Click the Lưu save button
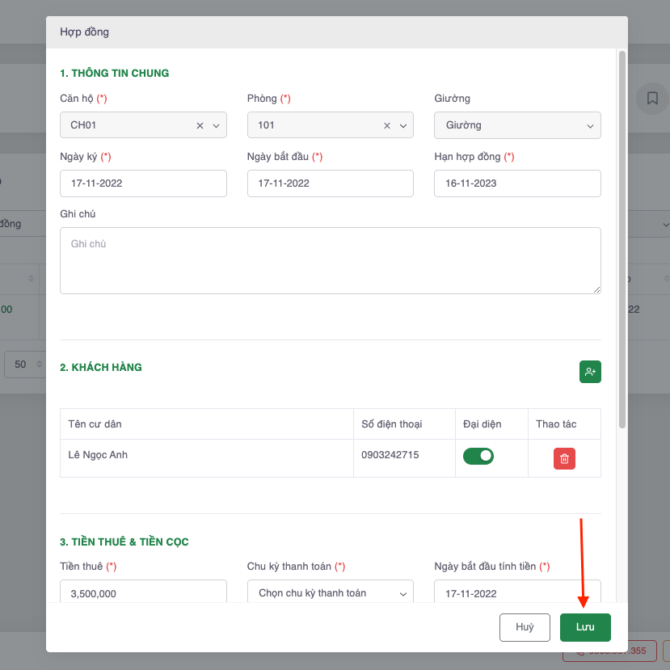670x670 pixels. pos(585,627)
